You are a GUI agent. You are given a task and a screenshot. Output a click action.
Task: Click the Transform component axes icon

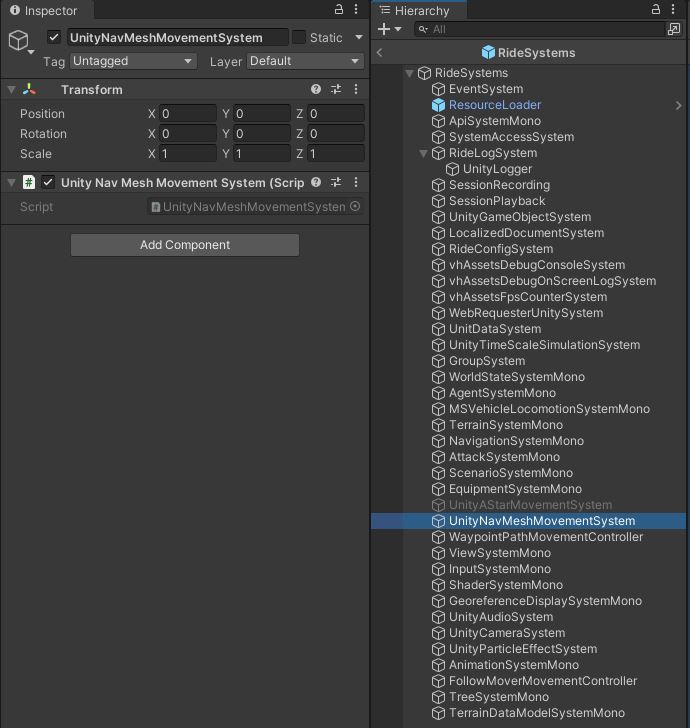pyautogui.click(x=29, y=89)
